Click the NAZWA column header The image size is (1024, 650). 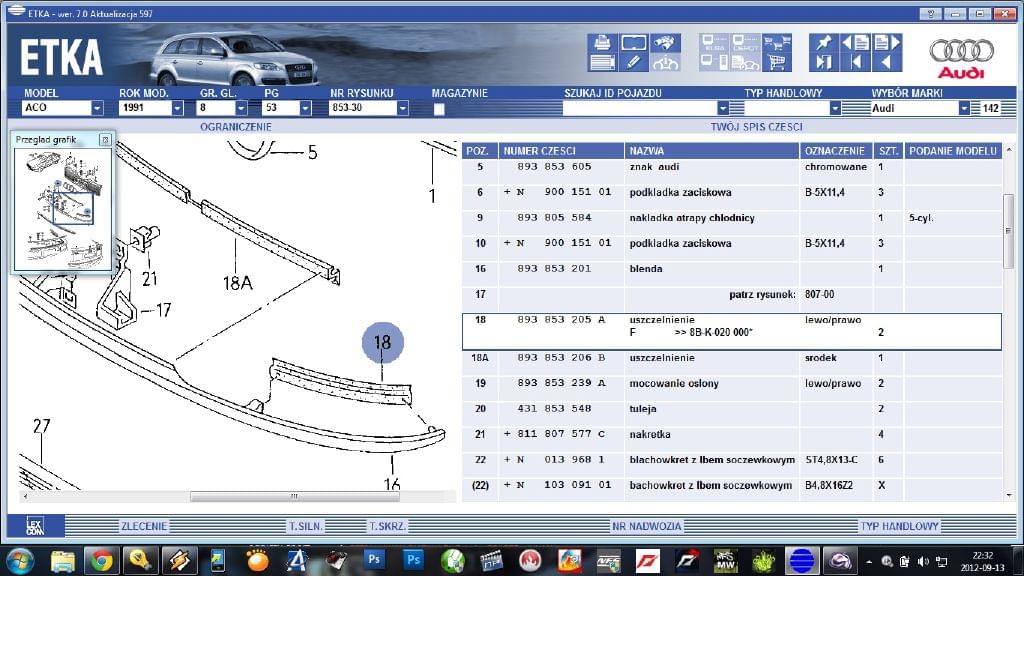pyautogui.click(x=712, y=151)
